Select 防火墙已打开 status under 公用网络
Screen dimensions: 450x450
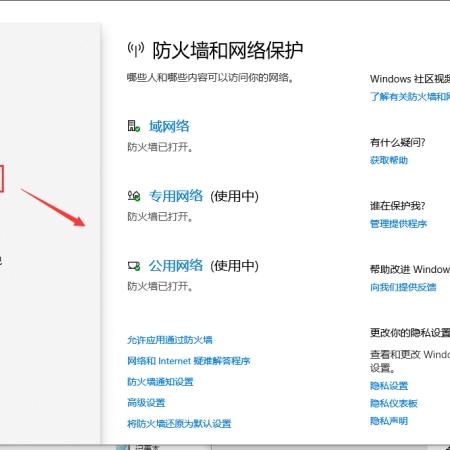pyautogui.click(x=160, y=286)
